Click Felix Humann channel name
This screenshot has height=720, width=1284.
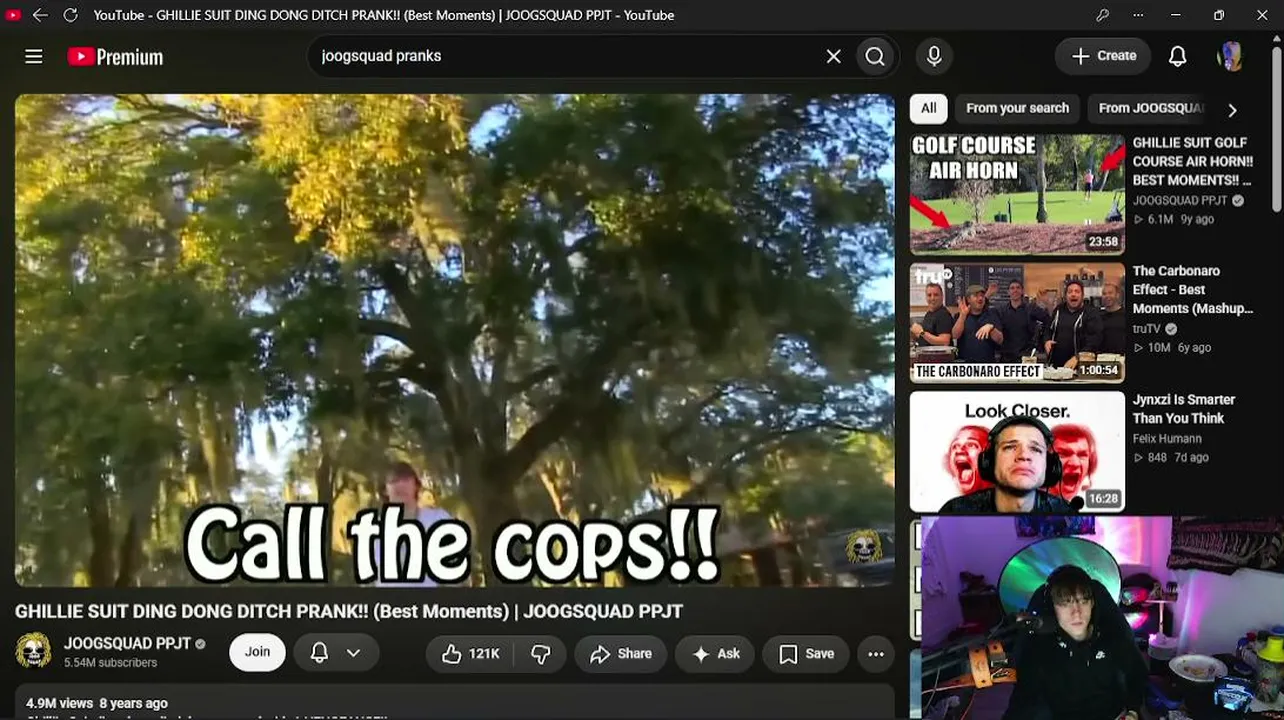point(1167,438)
